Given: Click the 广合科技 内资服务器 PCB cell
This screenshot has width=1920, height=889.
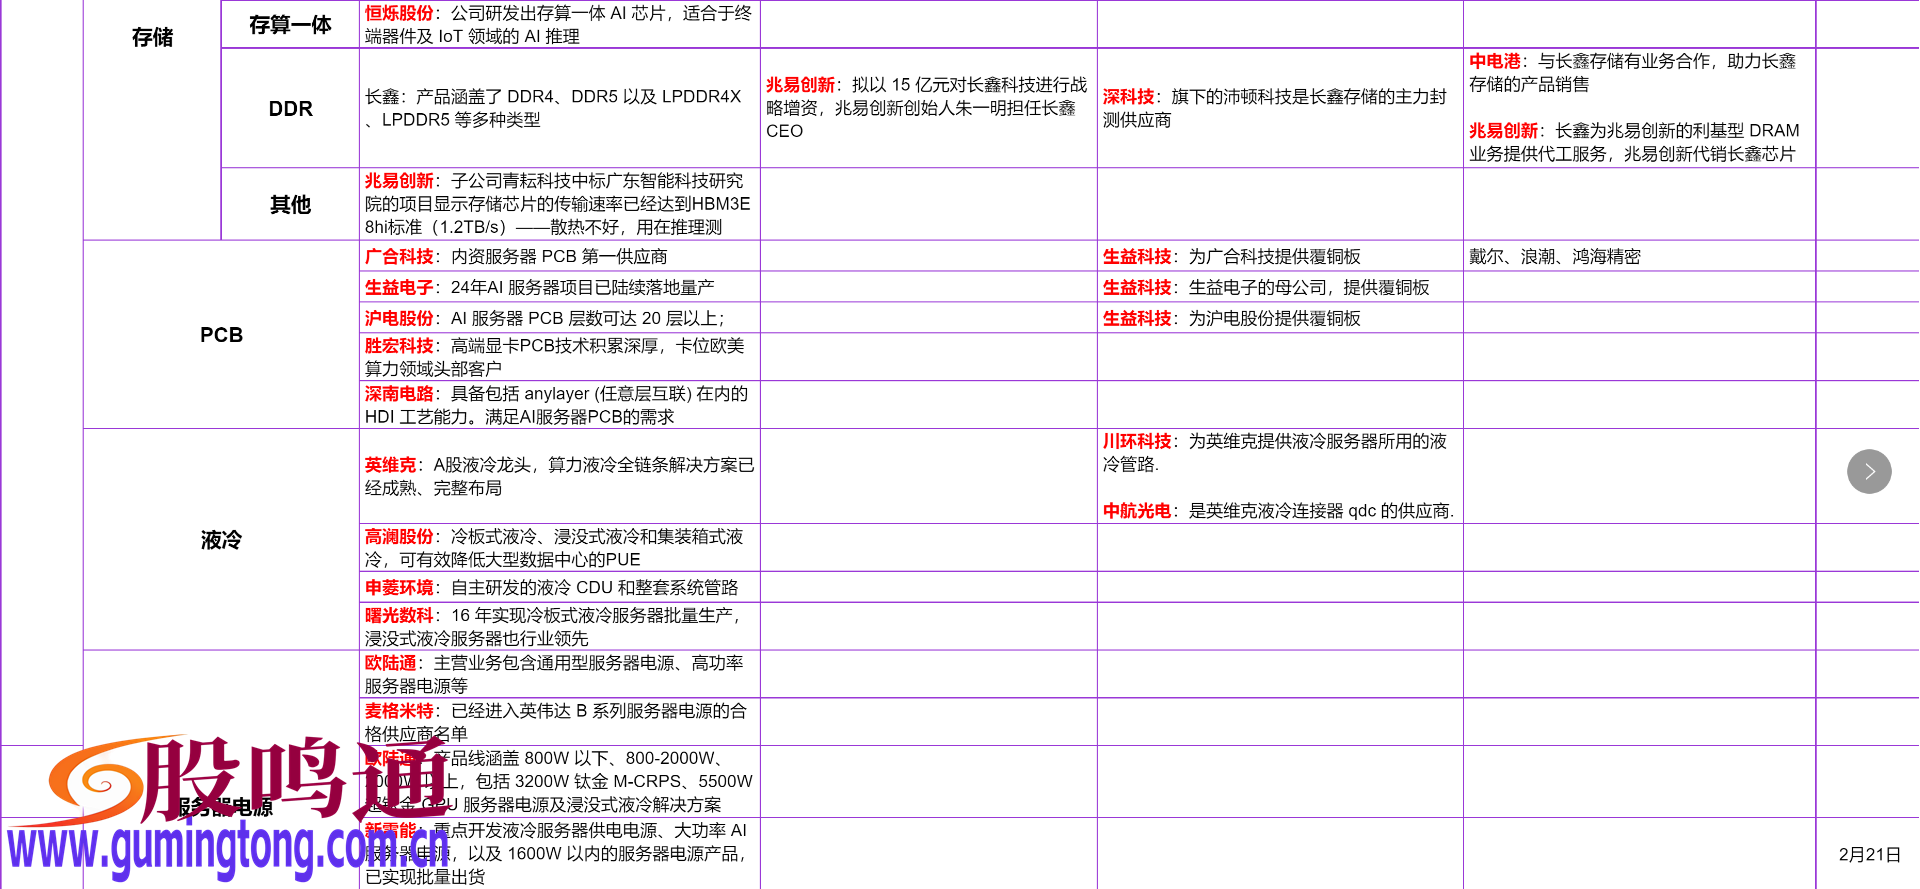Looking at the screenshot, I should tap(560, 256).
